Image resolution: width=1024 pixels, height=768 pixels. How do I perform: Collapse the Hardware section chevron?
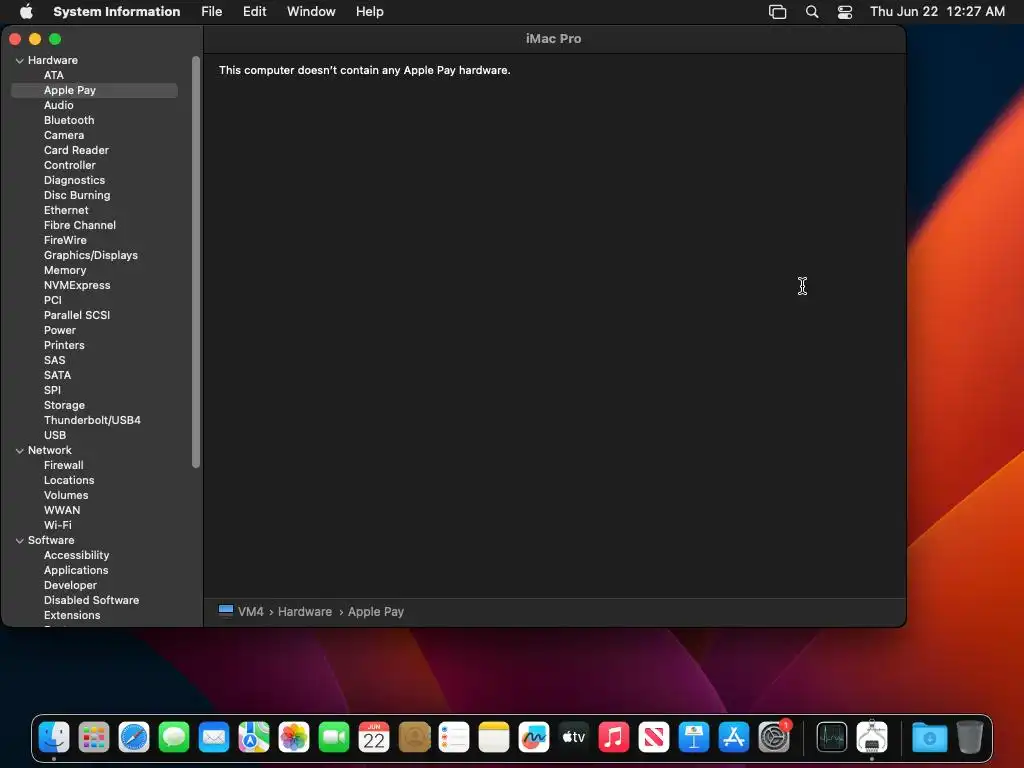[x=20, y=61]
